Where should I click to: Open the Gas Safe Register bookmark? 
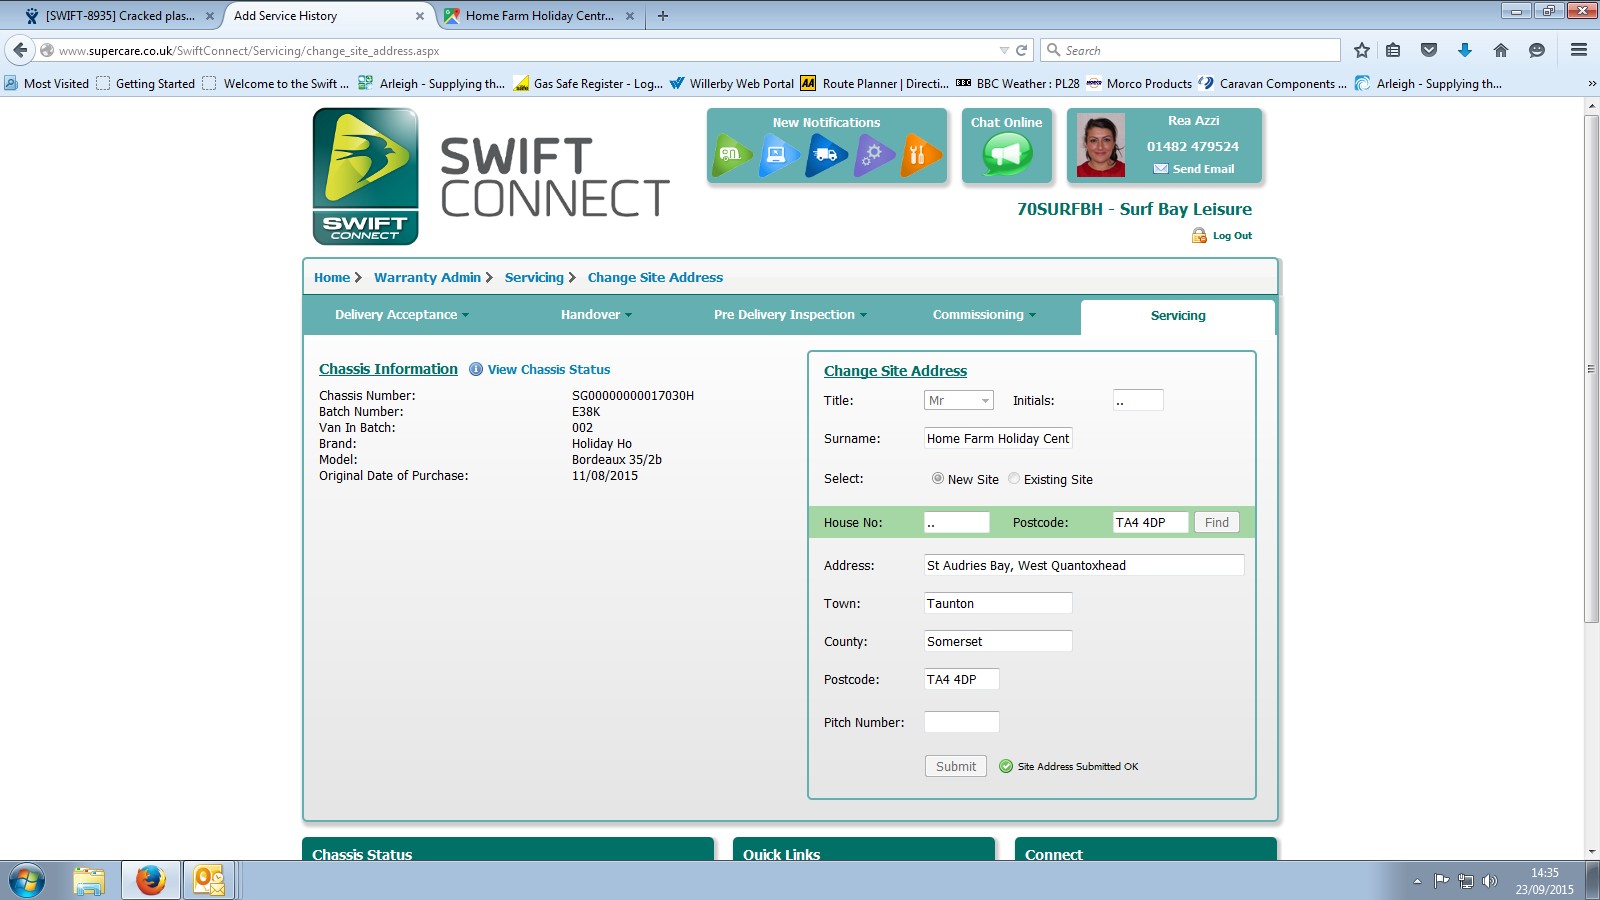(x=588, y=84)
